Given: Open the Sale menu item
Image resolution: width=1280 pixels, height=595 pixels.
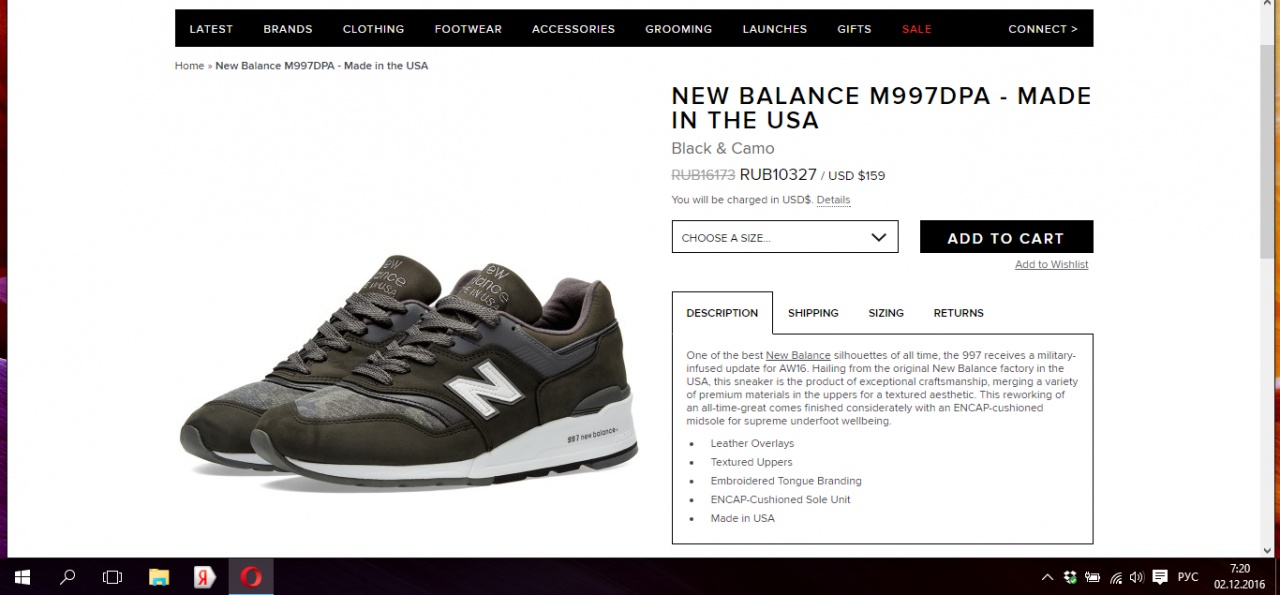Looking at the screenshot, I should pyautogui.click(x=916, y=29).
